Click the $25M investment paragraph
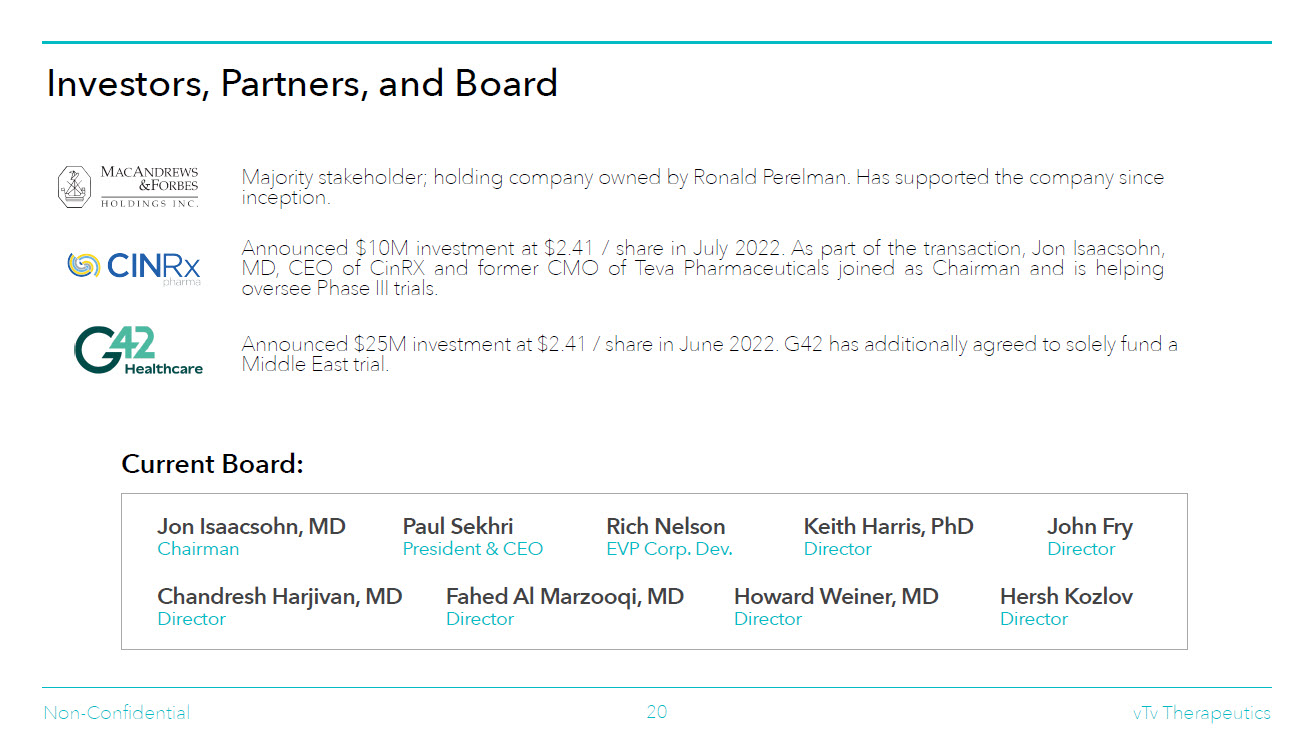Viewport: 1311px width, 733px height. [x=709, y=354]
